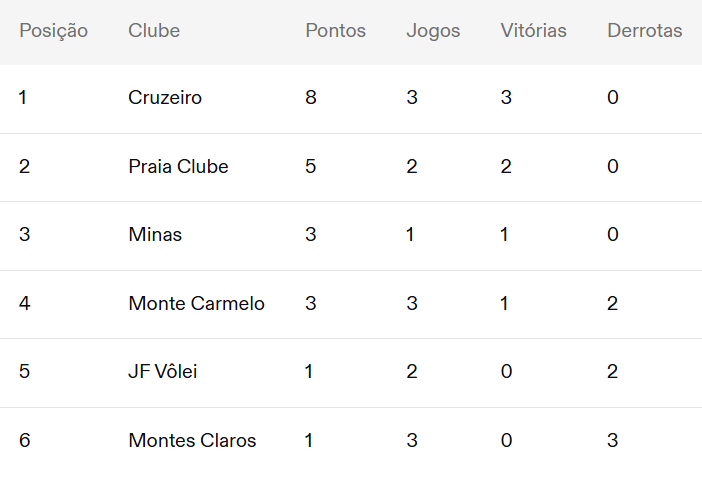Select the Cruzeiro club name

[x=165, y=98]
